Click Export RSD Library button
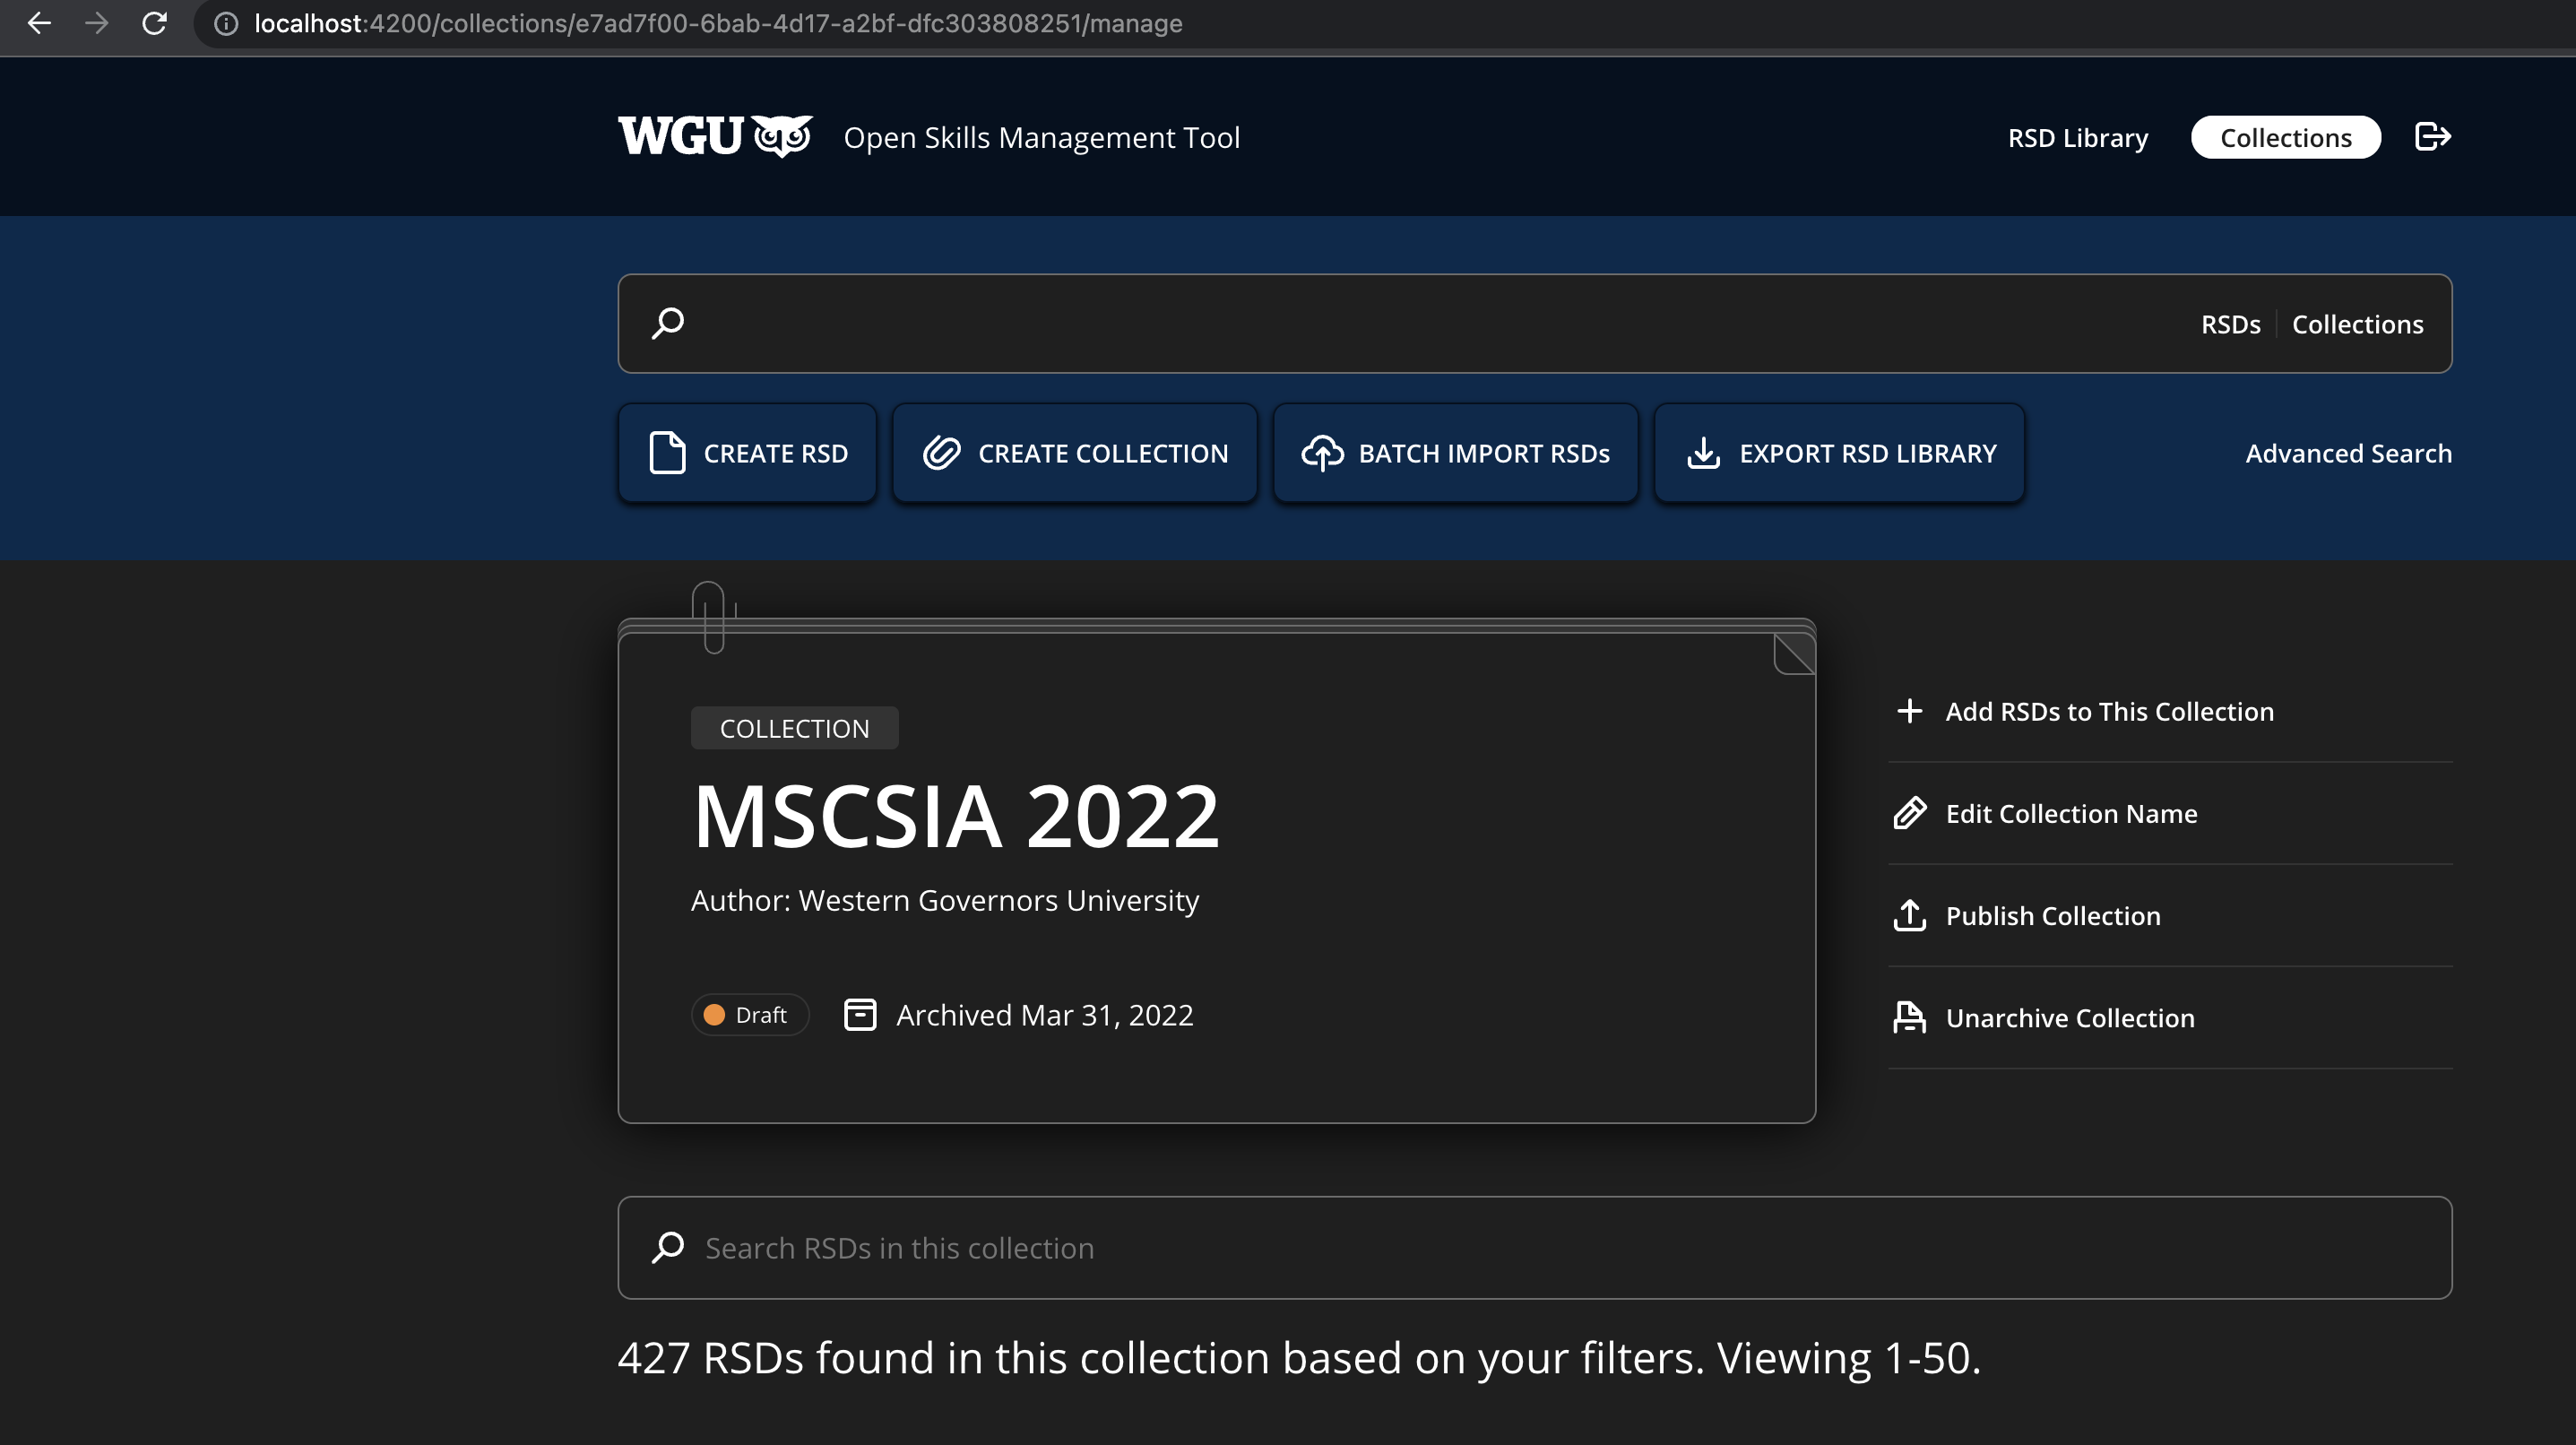 coord(1839,453)
